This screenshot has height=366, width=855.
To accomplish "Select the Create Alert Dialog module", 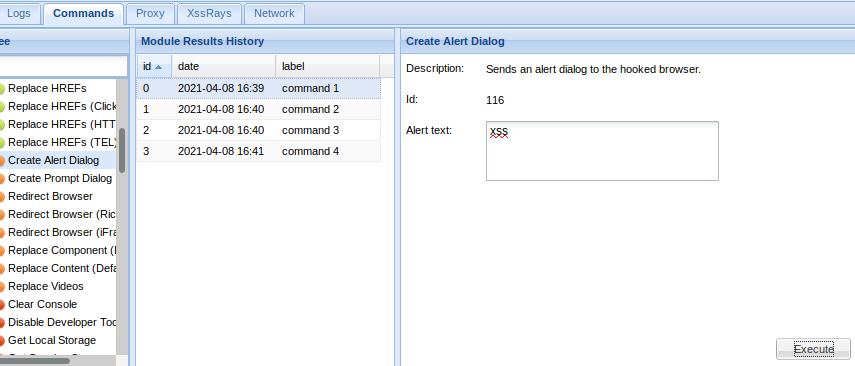I will (x=53, y=160).
